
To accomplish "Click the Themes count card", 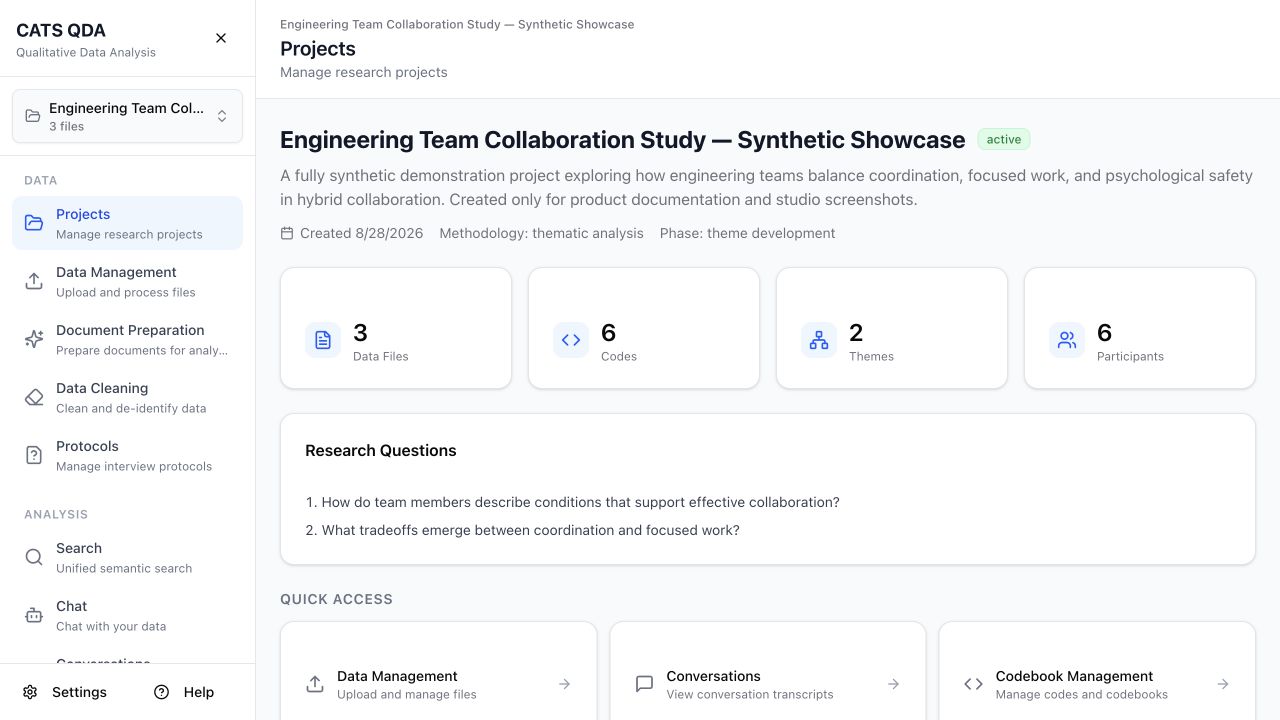I will tap(892, 328).
